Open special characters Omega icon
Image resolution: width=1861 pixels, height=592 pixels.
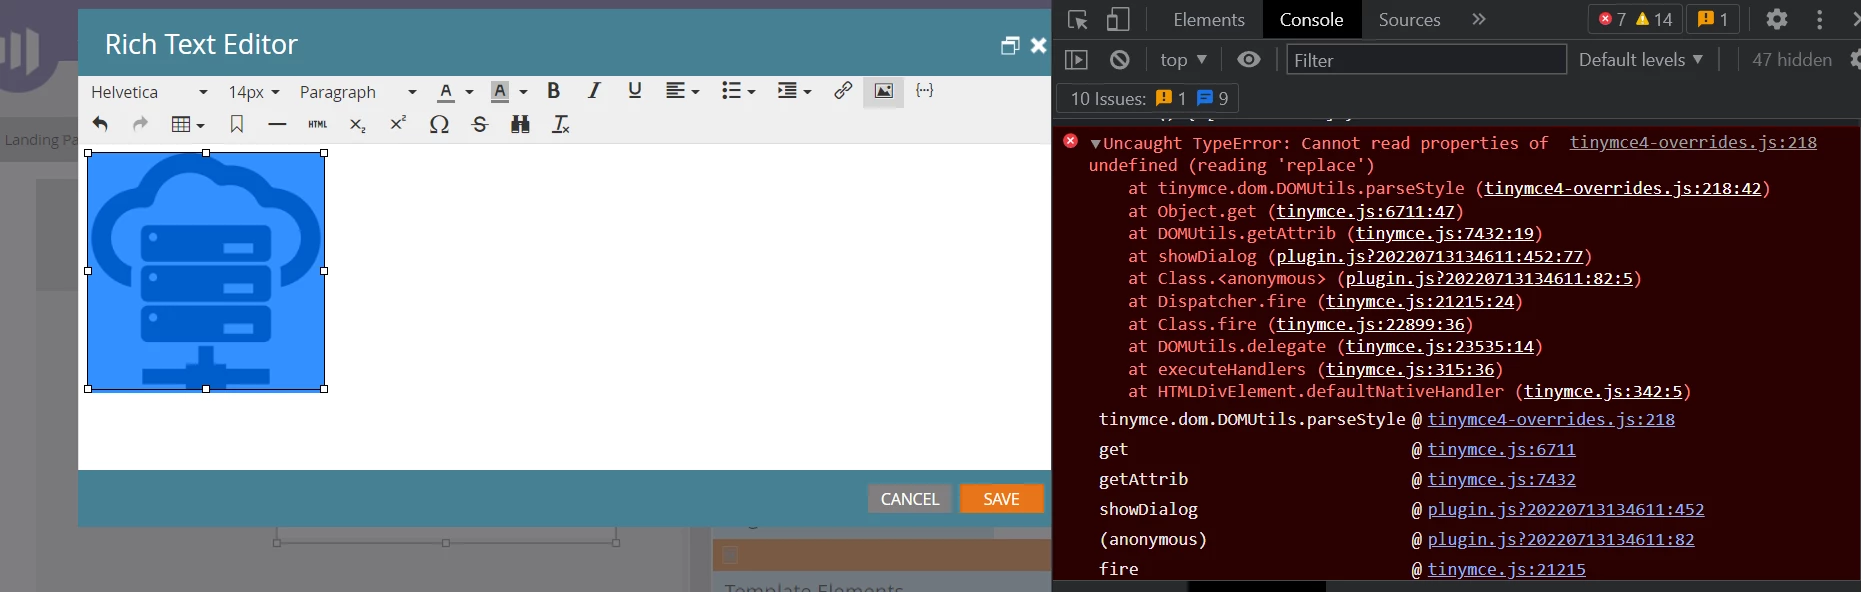click(x=439, y=124)
